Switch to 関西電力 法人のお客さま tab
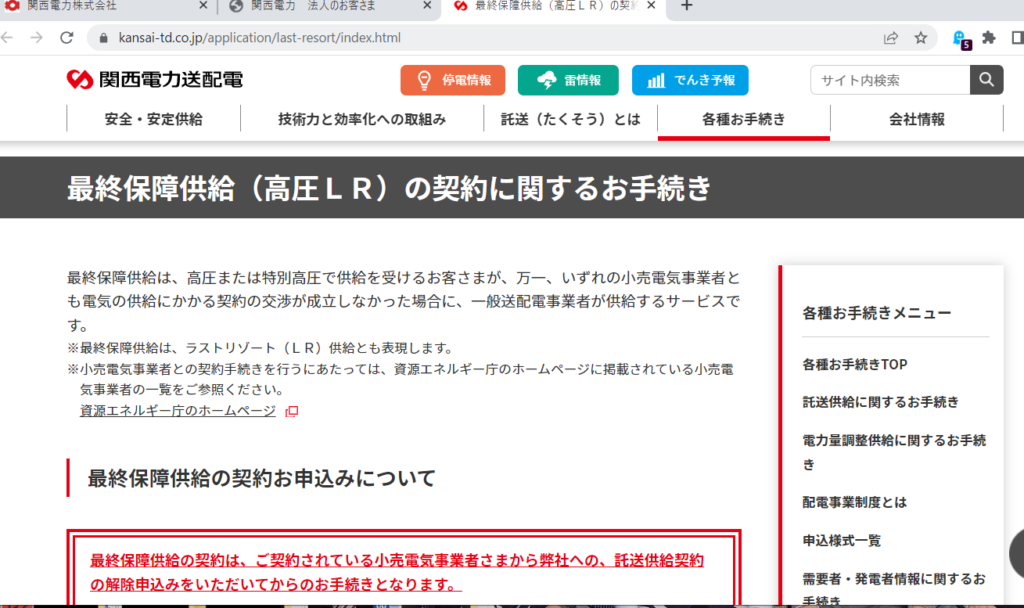 [x=320, y=6]
